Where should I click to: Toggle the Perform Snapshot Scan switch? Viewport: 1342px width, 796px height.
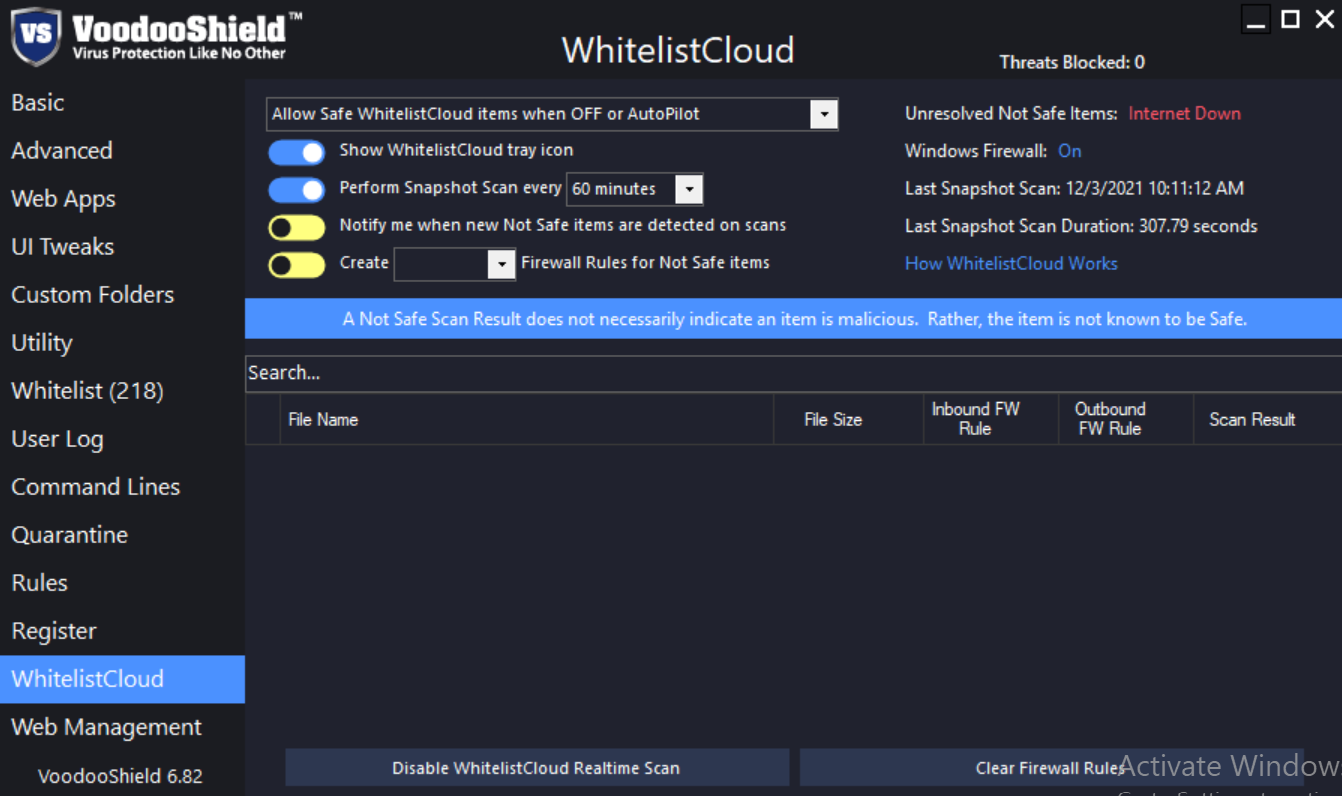[296, 190]
